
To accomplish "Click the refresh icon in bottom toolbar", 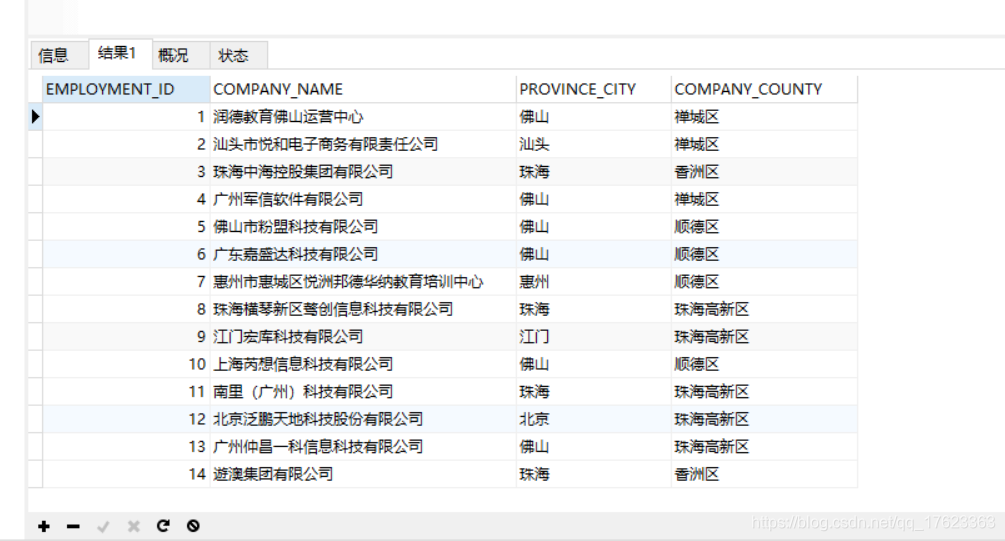I will tap(163, 526).
